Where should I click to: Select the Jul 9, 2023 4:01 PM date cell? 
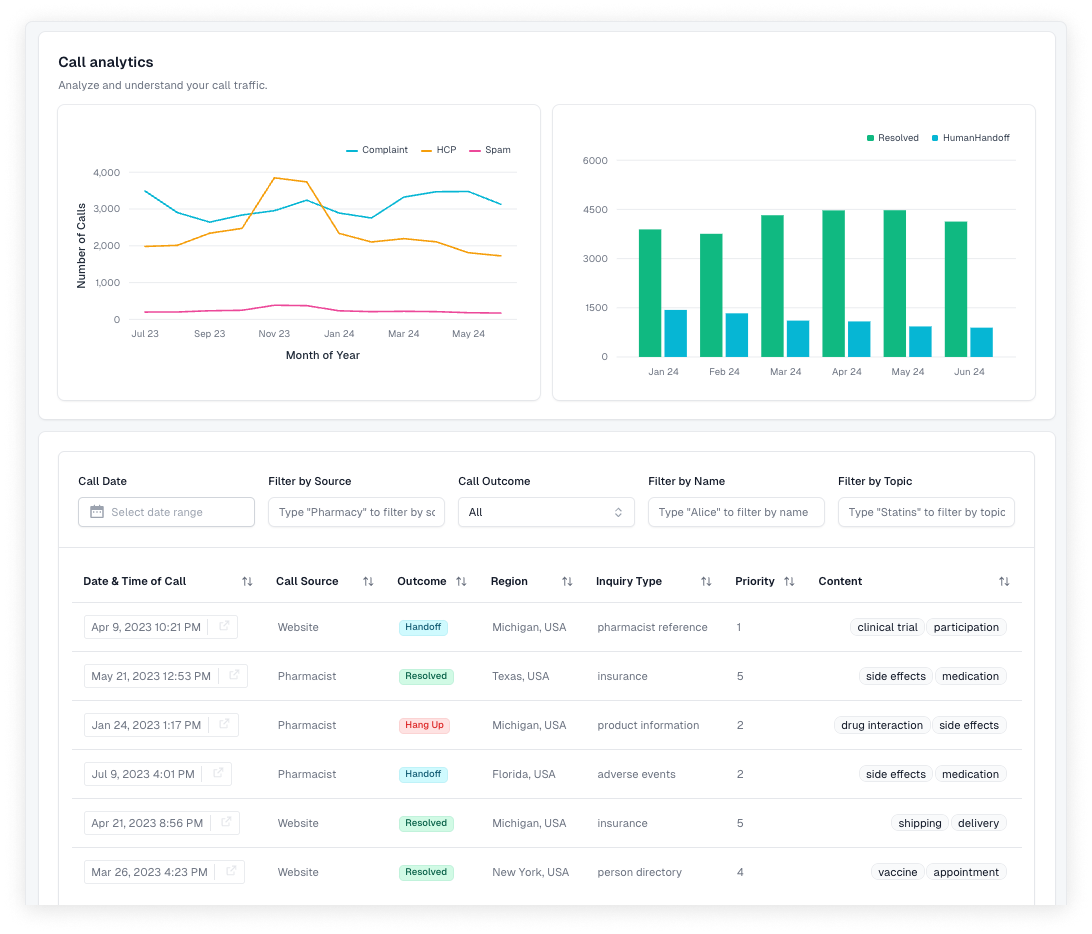(157, 774)
